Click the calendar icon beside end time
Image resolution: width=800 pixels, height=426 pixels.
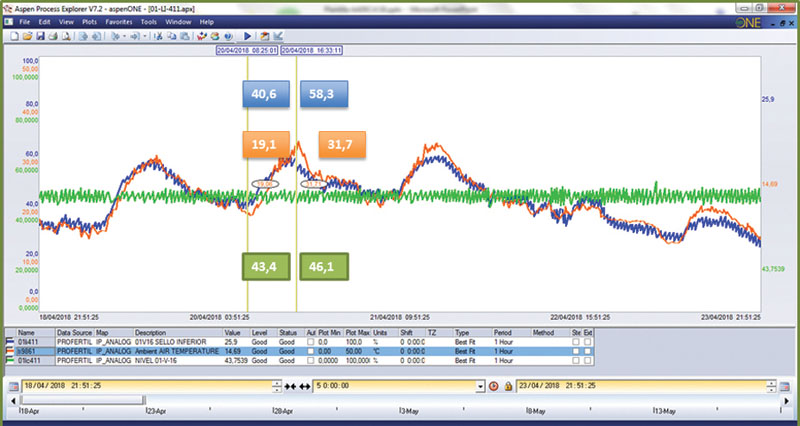[x=785, y=387]
